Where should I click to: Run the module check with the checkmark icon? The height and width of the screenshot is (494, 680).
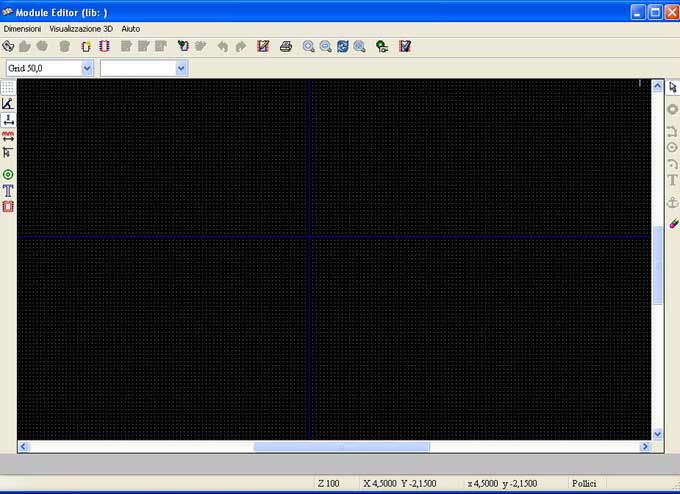405,46
